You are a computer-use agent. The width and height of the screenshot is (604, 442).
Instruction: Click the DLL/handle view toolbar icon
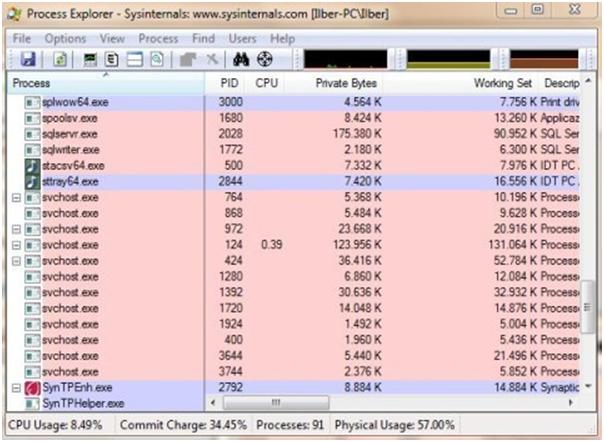point(157,59)
